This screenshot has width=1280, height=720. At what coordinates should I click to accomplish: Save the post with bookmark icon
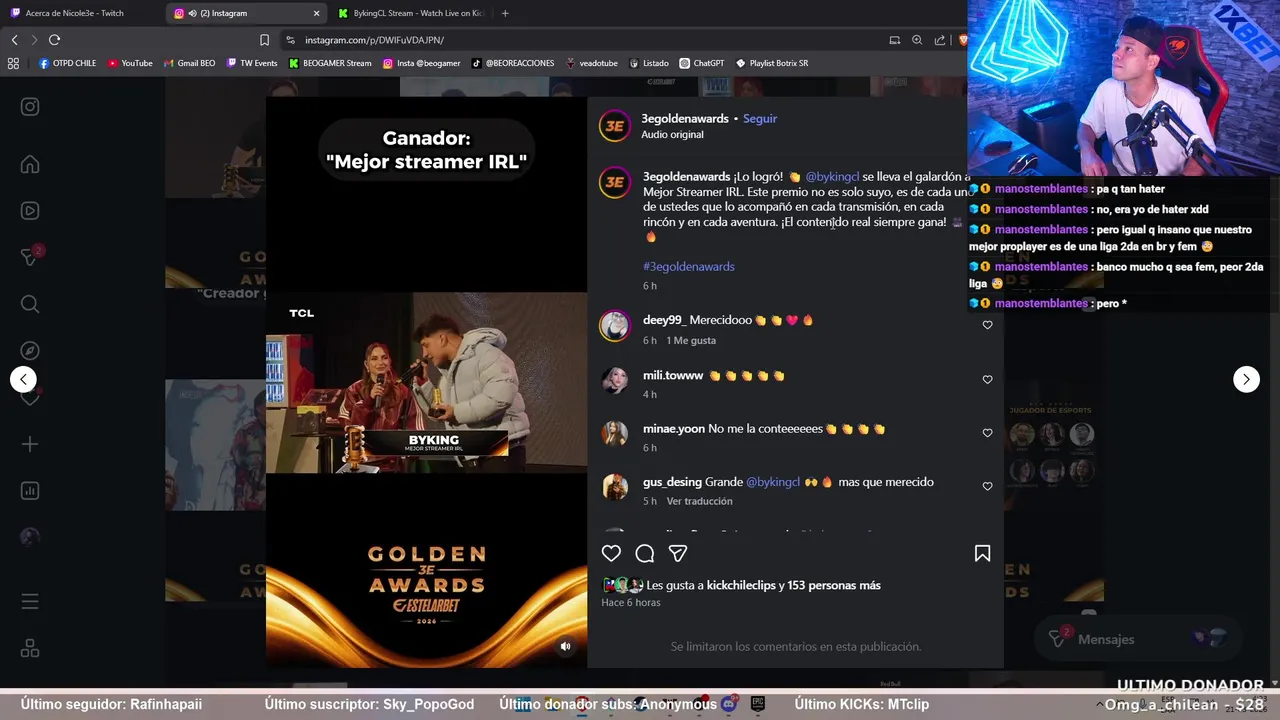(x=982, y=553)
